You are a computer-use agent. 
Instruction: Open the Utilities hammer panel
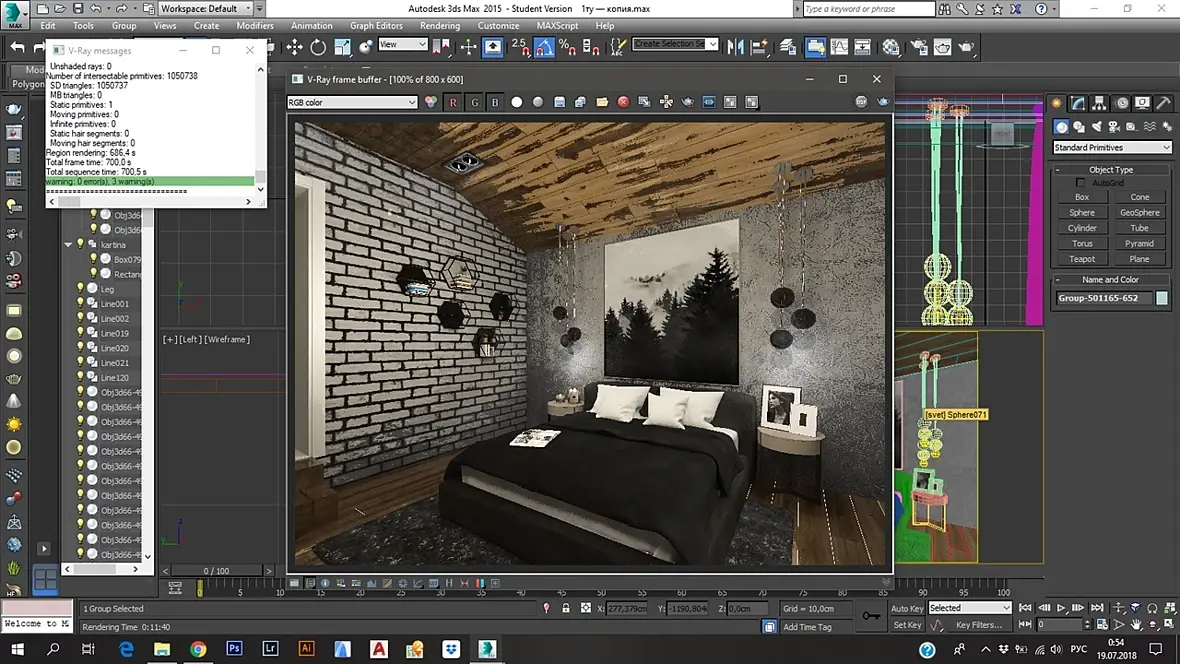click(1163, 103)
